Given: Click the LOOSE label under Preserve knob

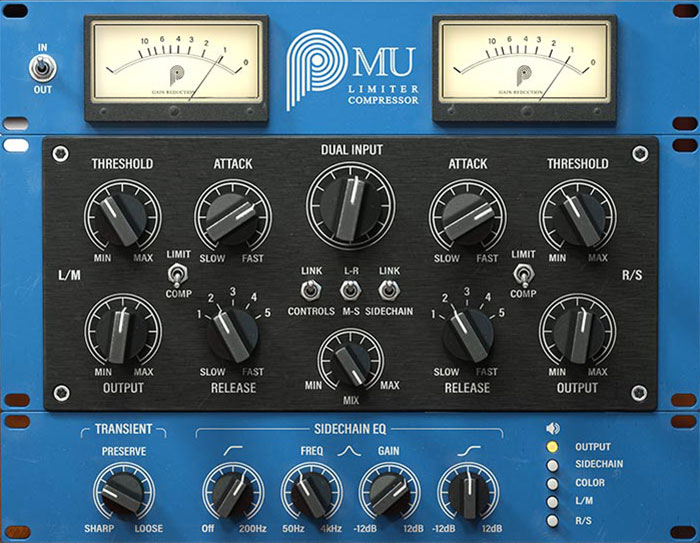Looking at the screenshot, I should click(149, 529).
